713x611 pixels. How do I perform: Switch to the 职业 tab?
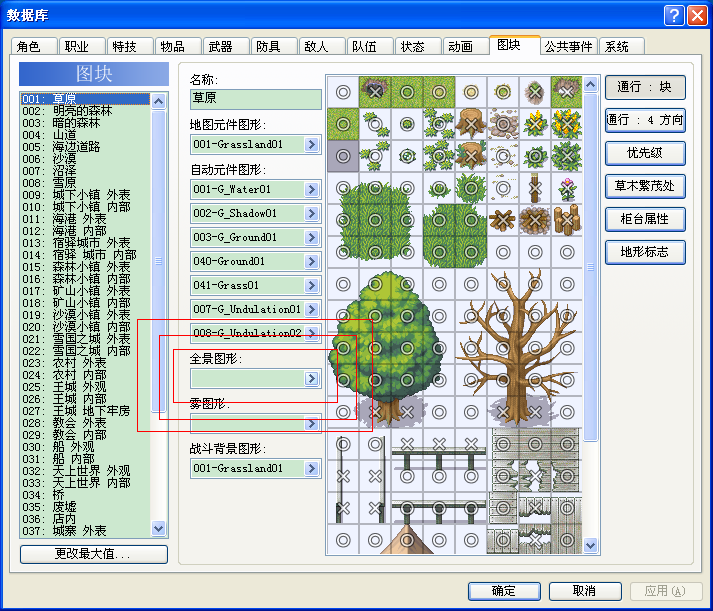(82, 46)
